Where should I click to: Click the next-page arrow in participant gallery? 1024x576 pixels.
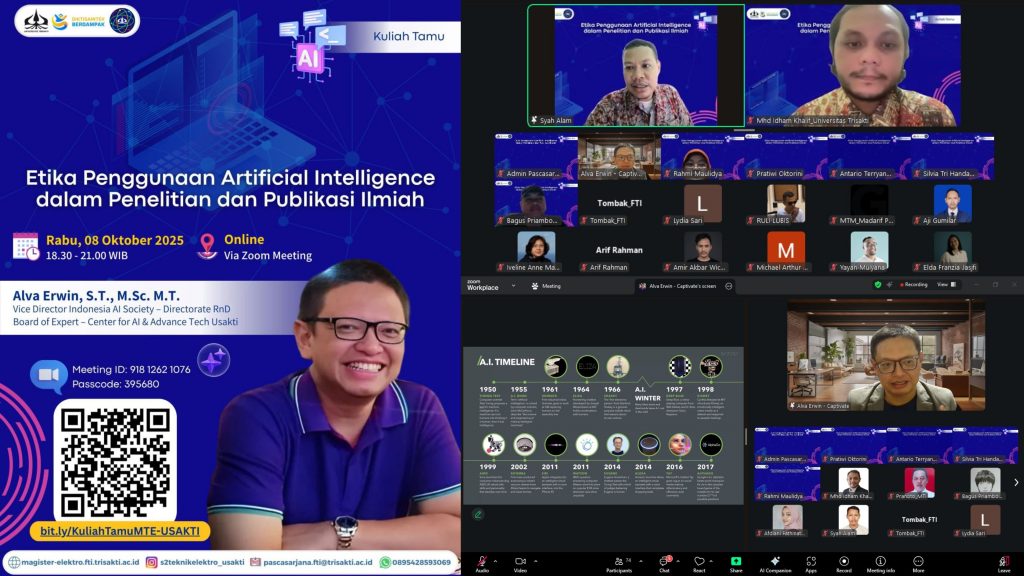coord(1016,482)
